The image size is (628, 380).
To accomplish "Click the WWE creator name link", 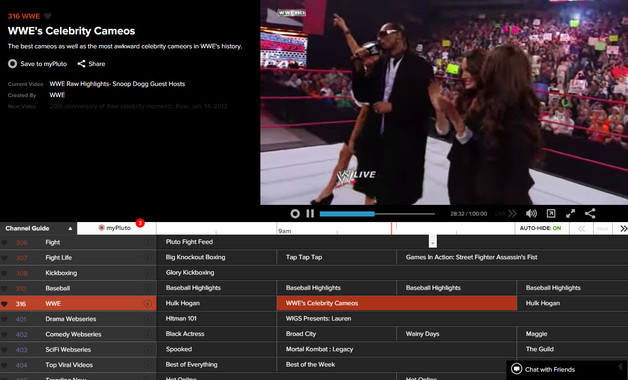I will [57, 95].
